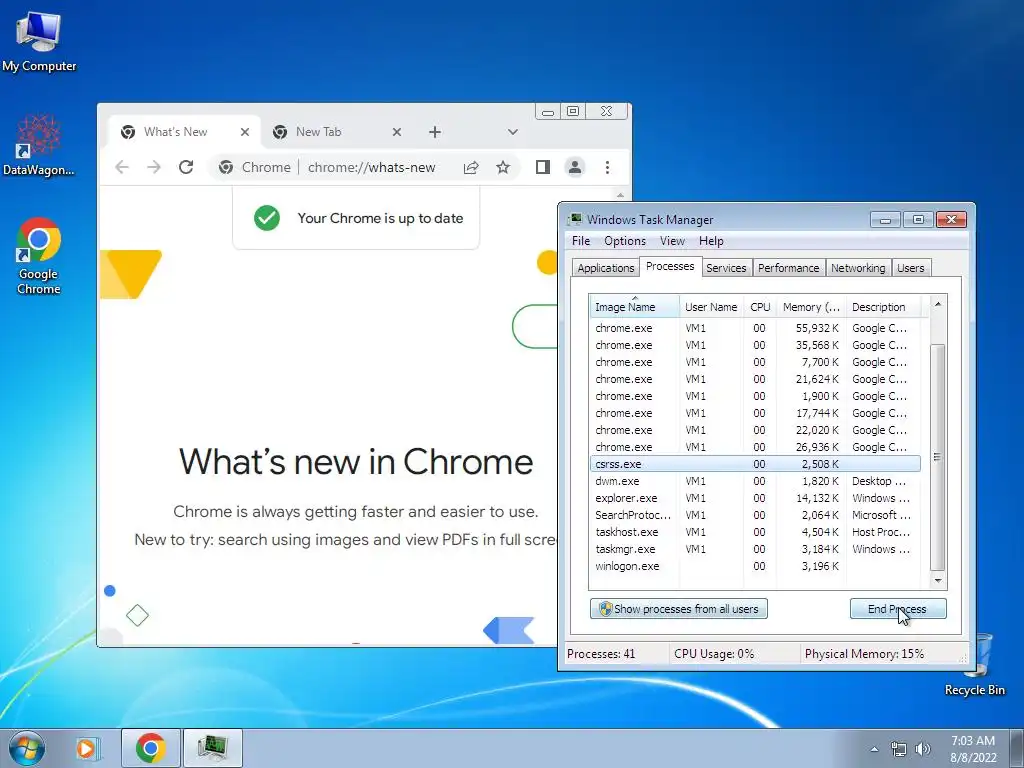Click Show processes from all users

tap(679, 609)
